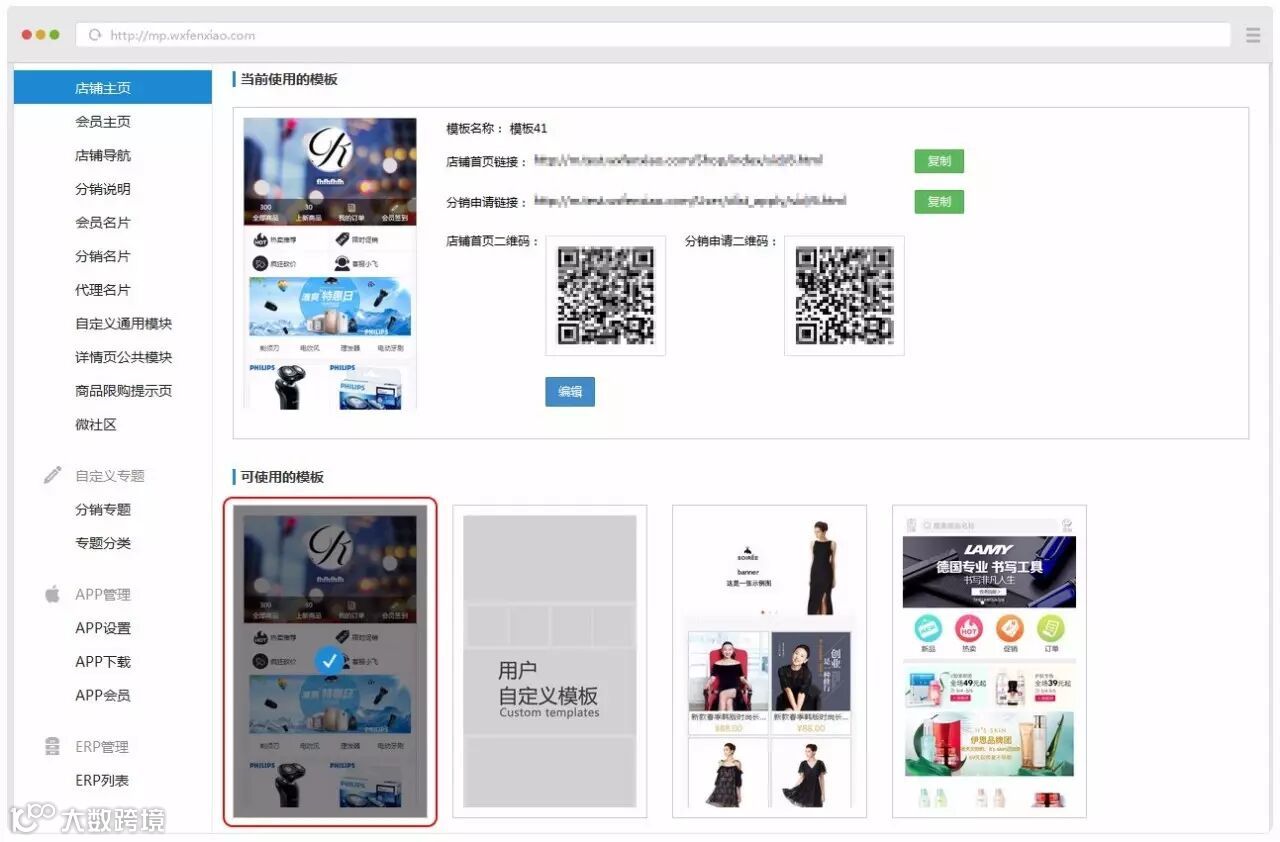Choose the 用户自定义模板 template
This screenshot has width=1280, height=842.
[550, 661]
